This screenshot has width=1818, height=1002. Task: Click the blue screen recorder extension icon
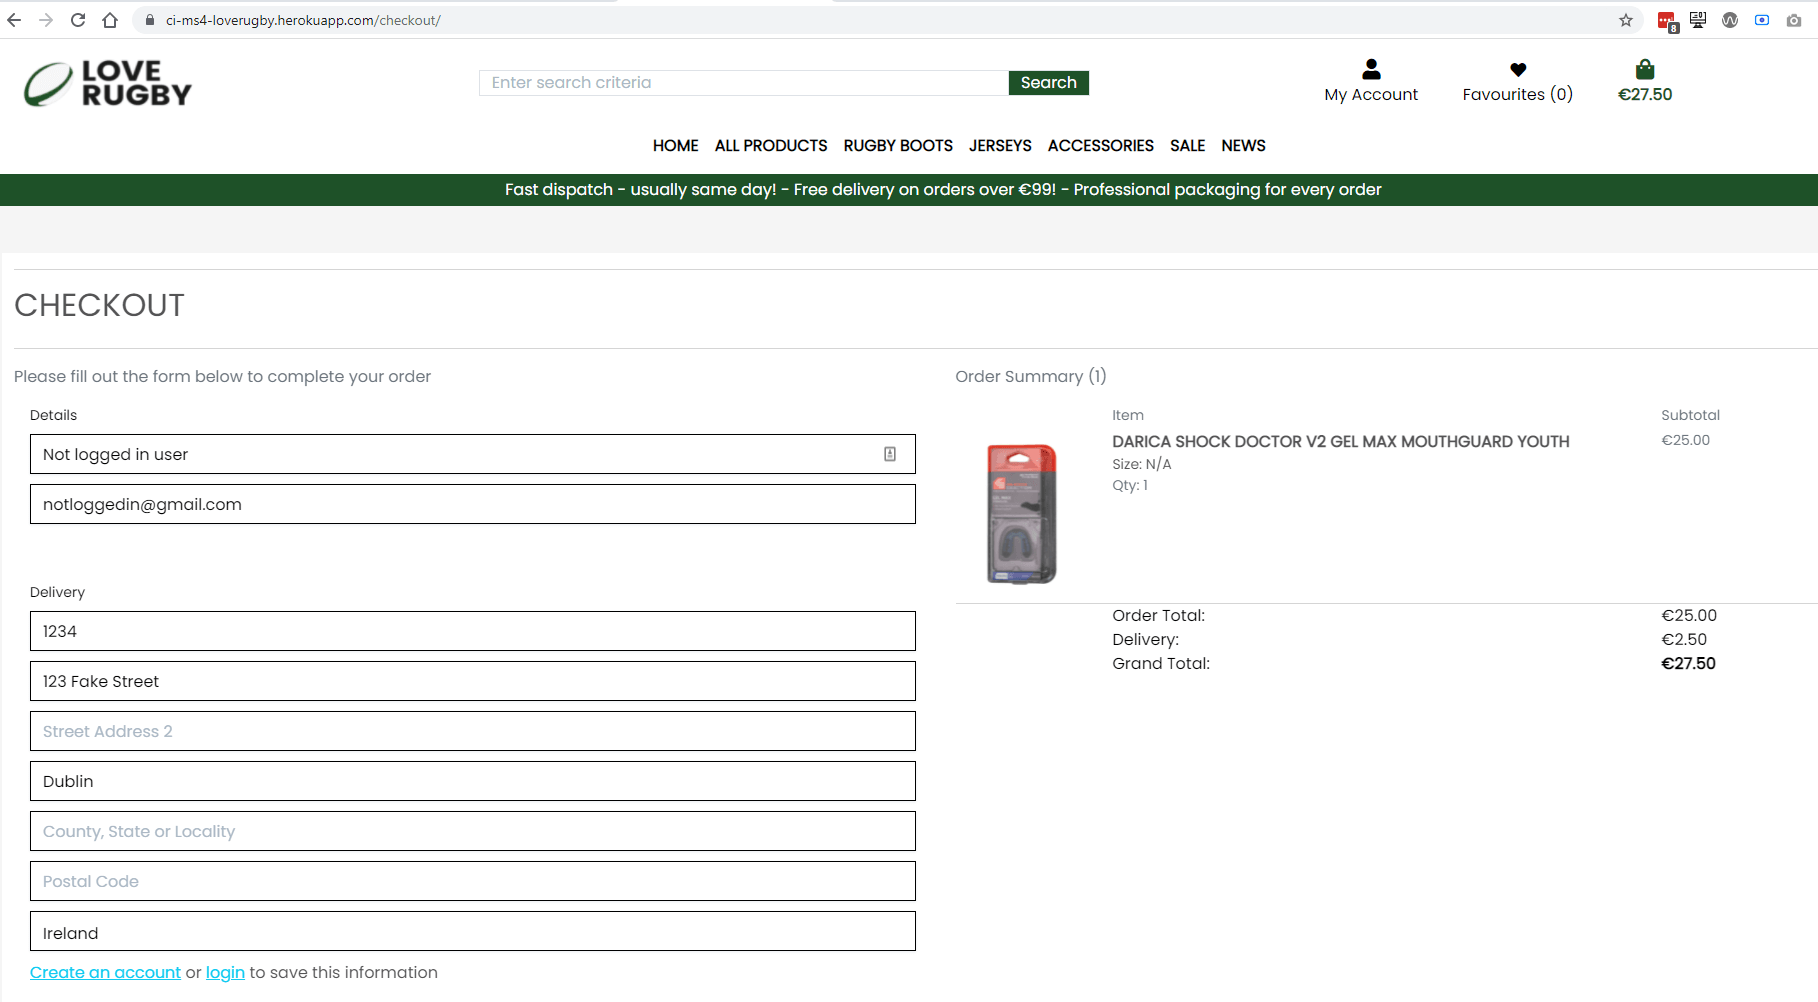coord(1762,20)
